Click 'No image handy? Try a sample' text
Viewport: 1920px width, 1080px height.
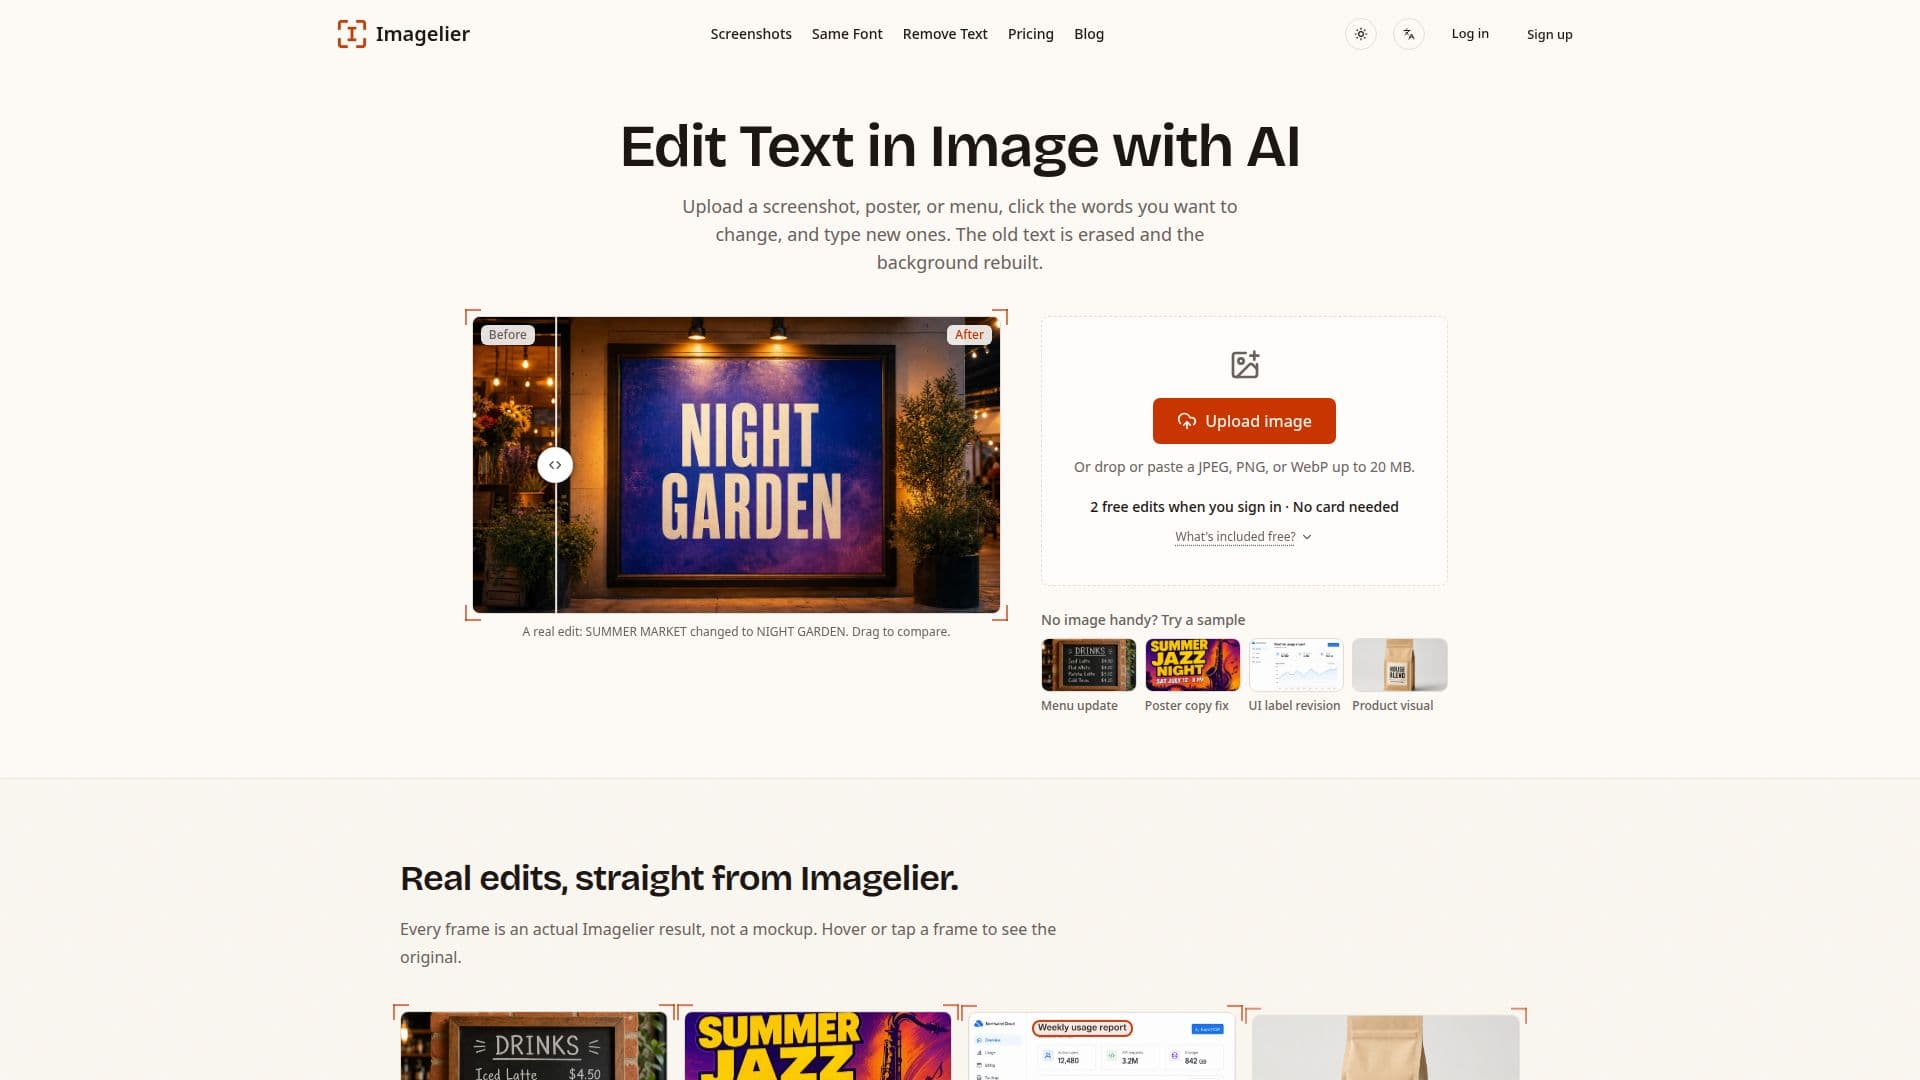(1143, 620)
